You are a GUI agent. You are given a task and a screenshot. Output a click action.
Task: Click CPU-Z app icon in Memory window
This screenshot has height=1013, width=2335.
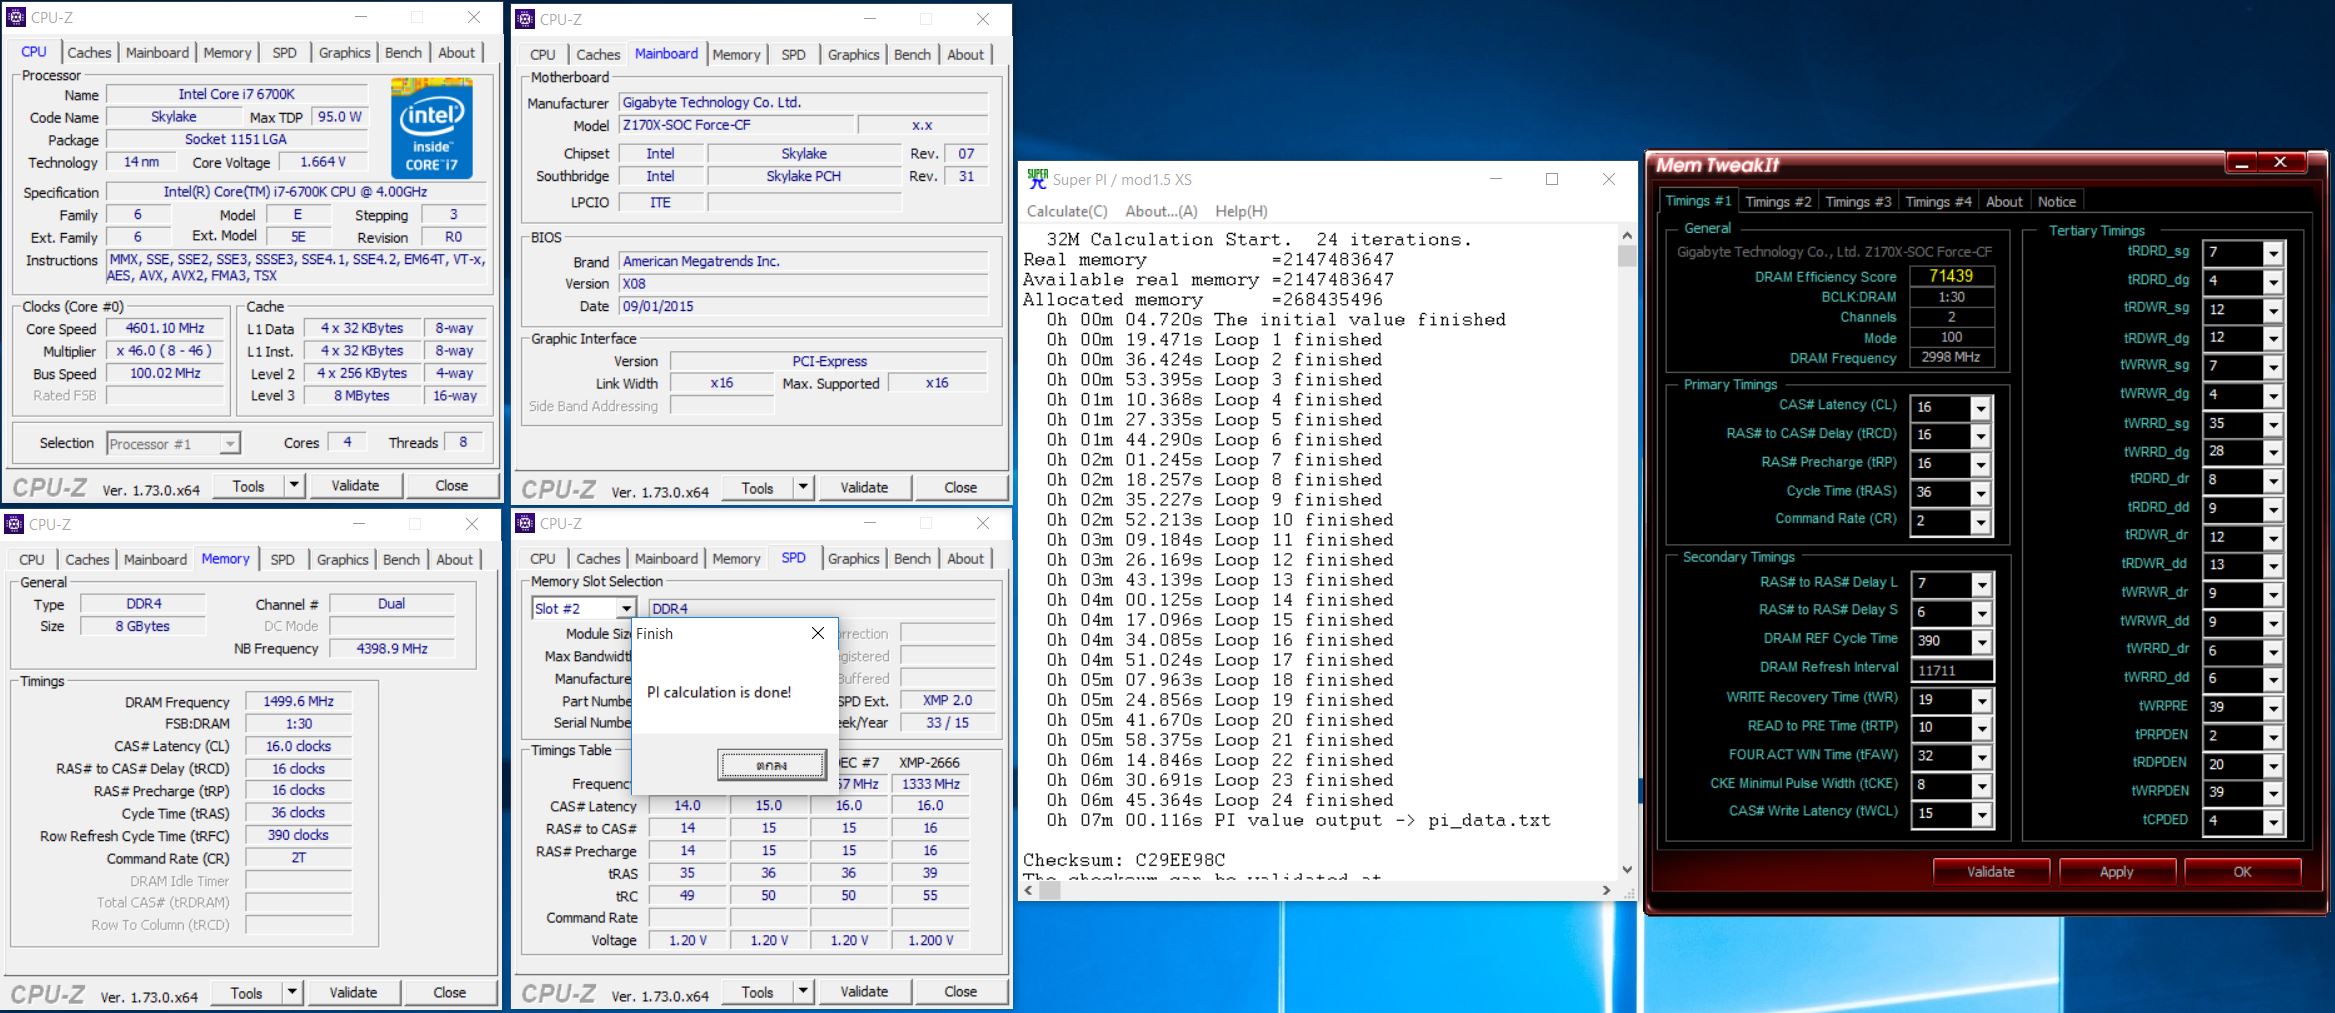[14, 524]
